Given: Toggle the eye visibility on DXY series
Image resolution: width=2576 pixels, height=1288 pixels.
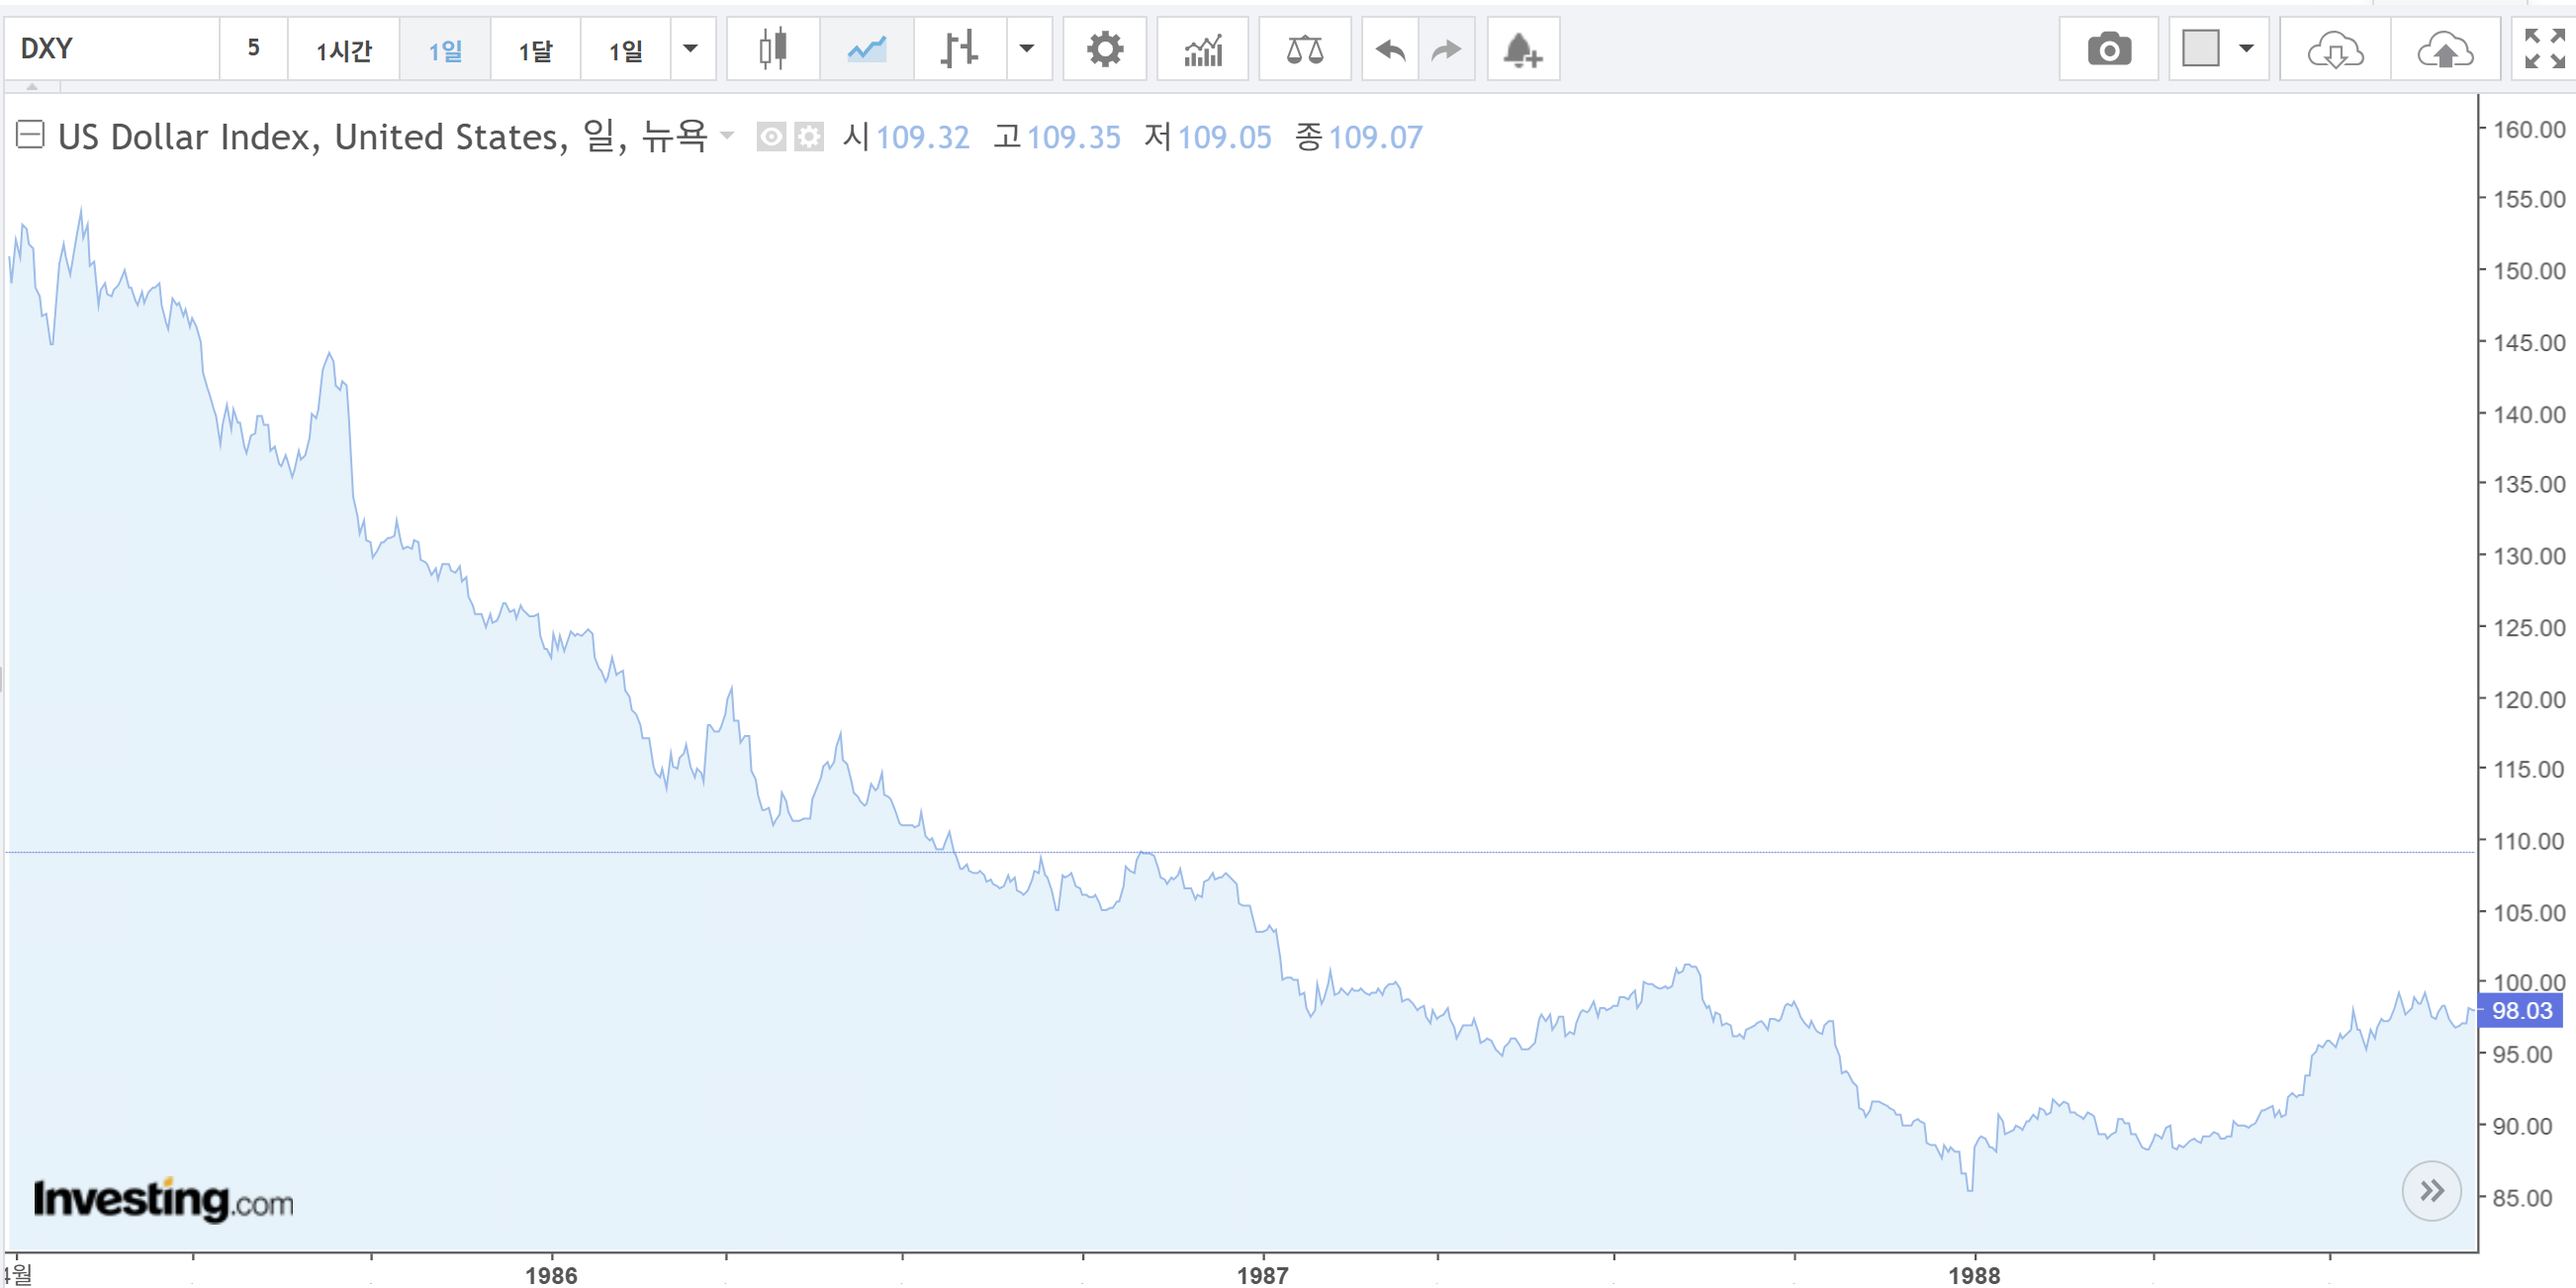Looking at the screenshot, I should 770,136.
